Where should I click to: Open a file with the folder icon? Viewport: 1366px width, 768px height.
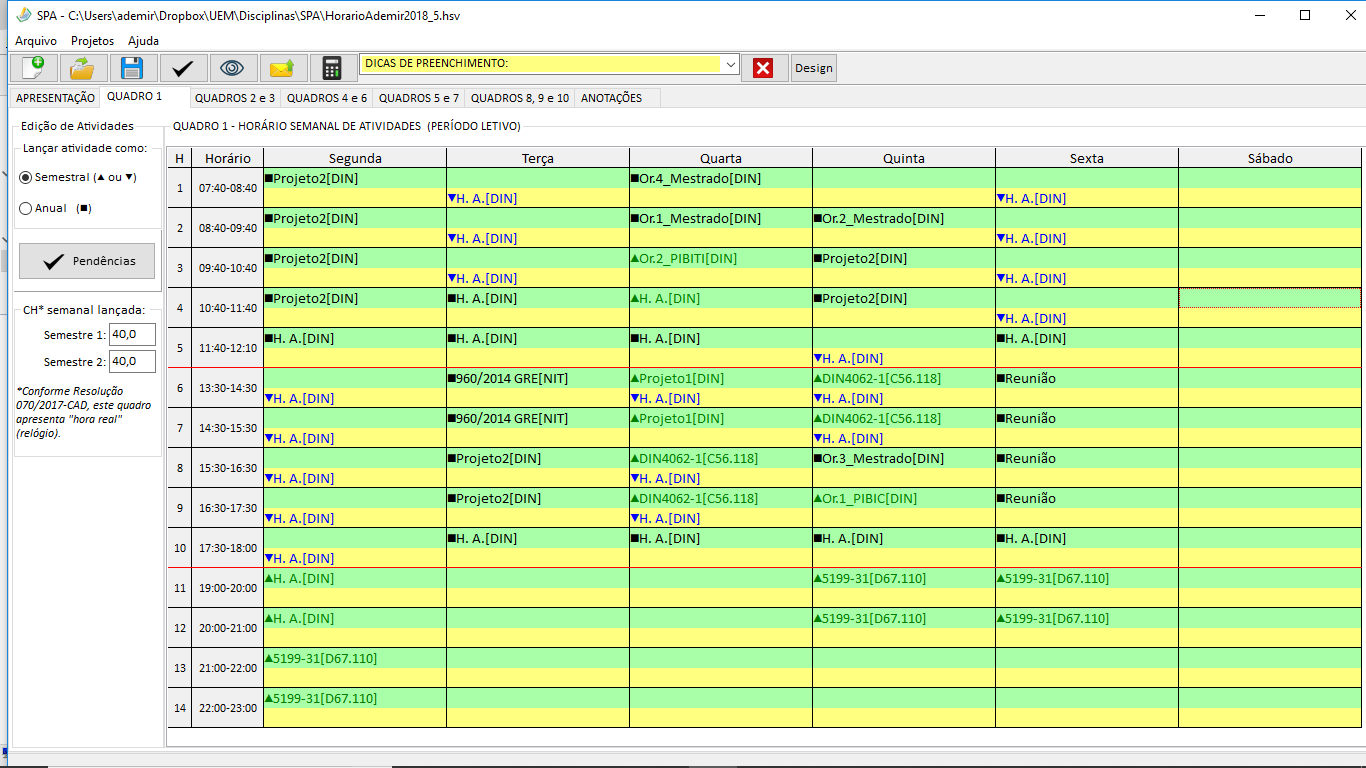point(83,68)
